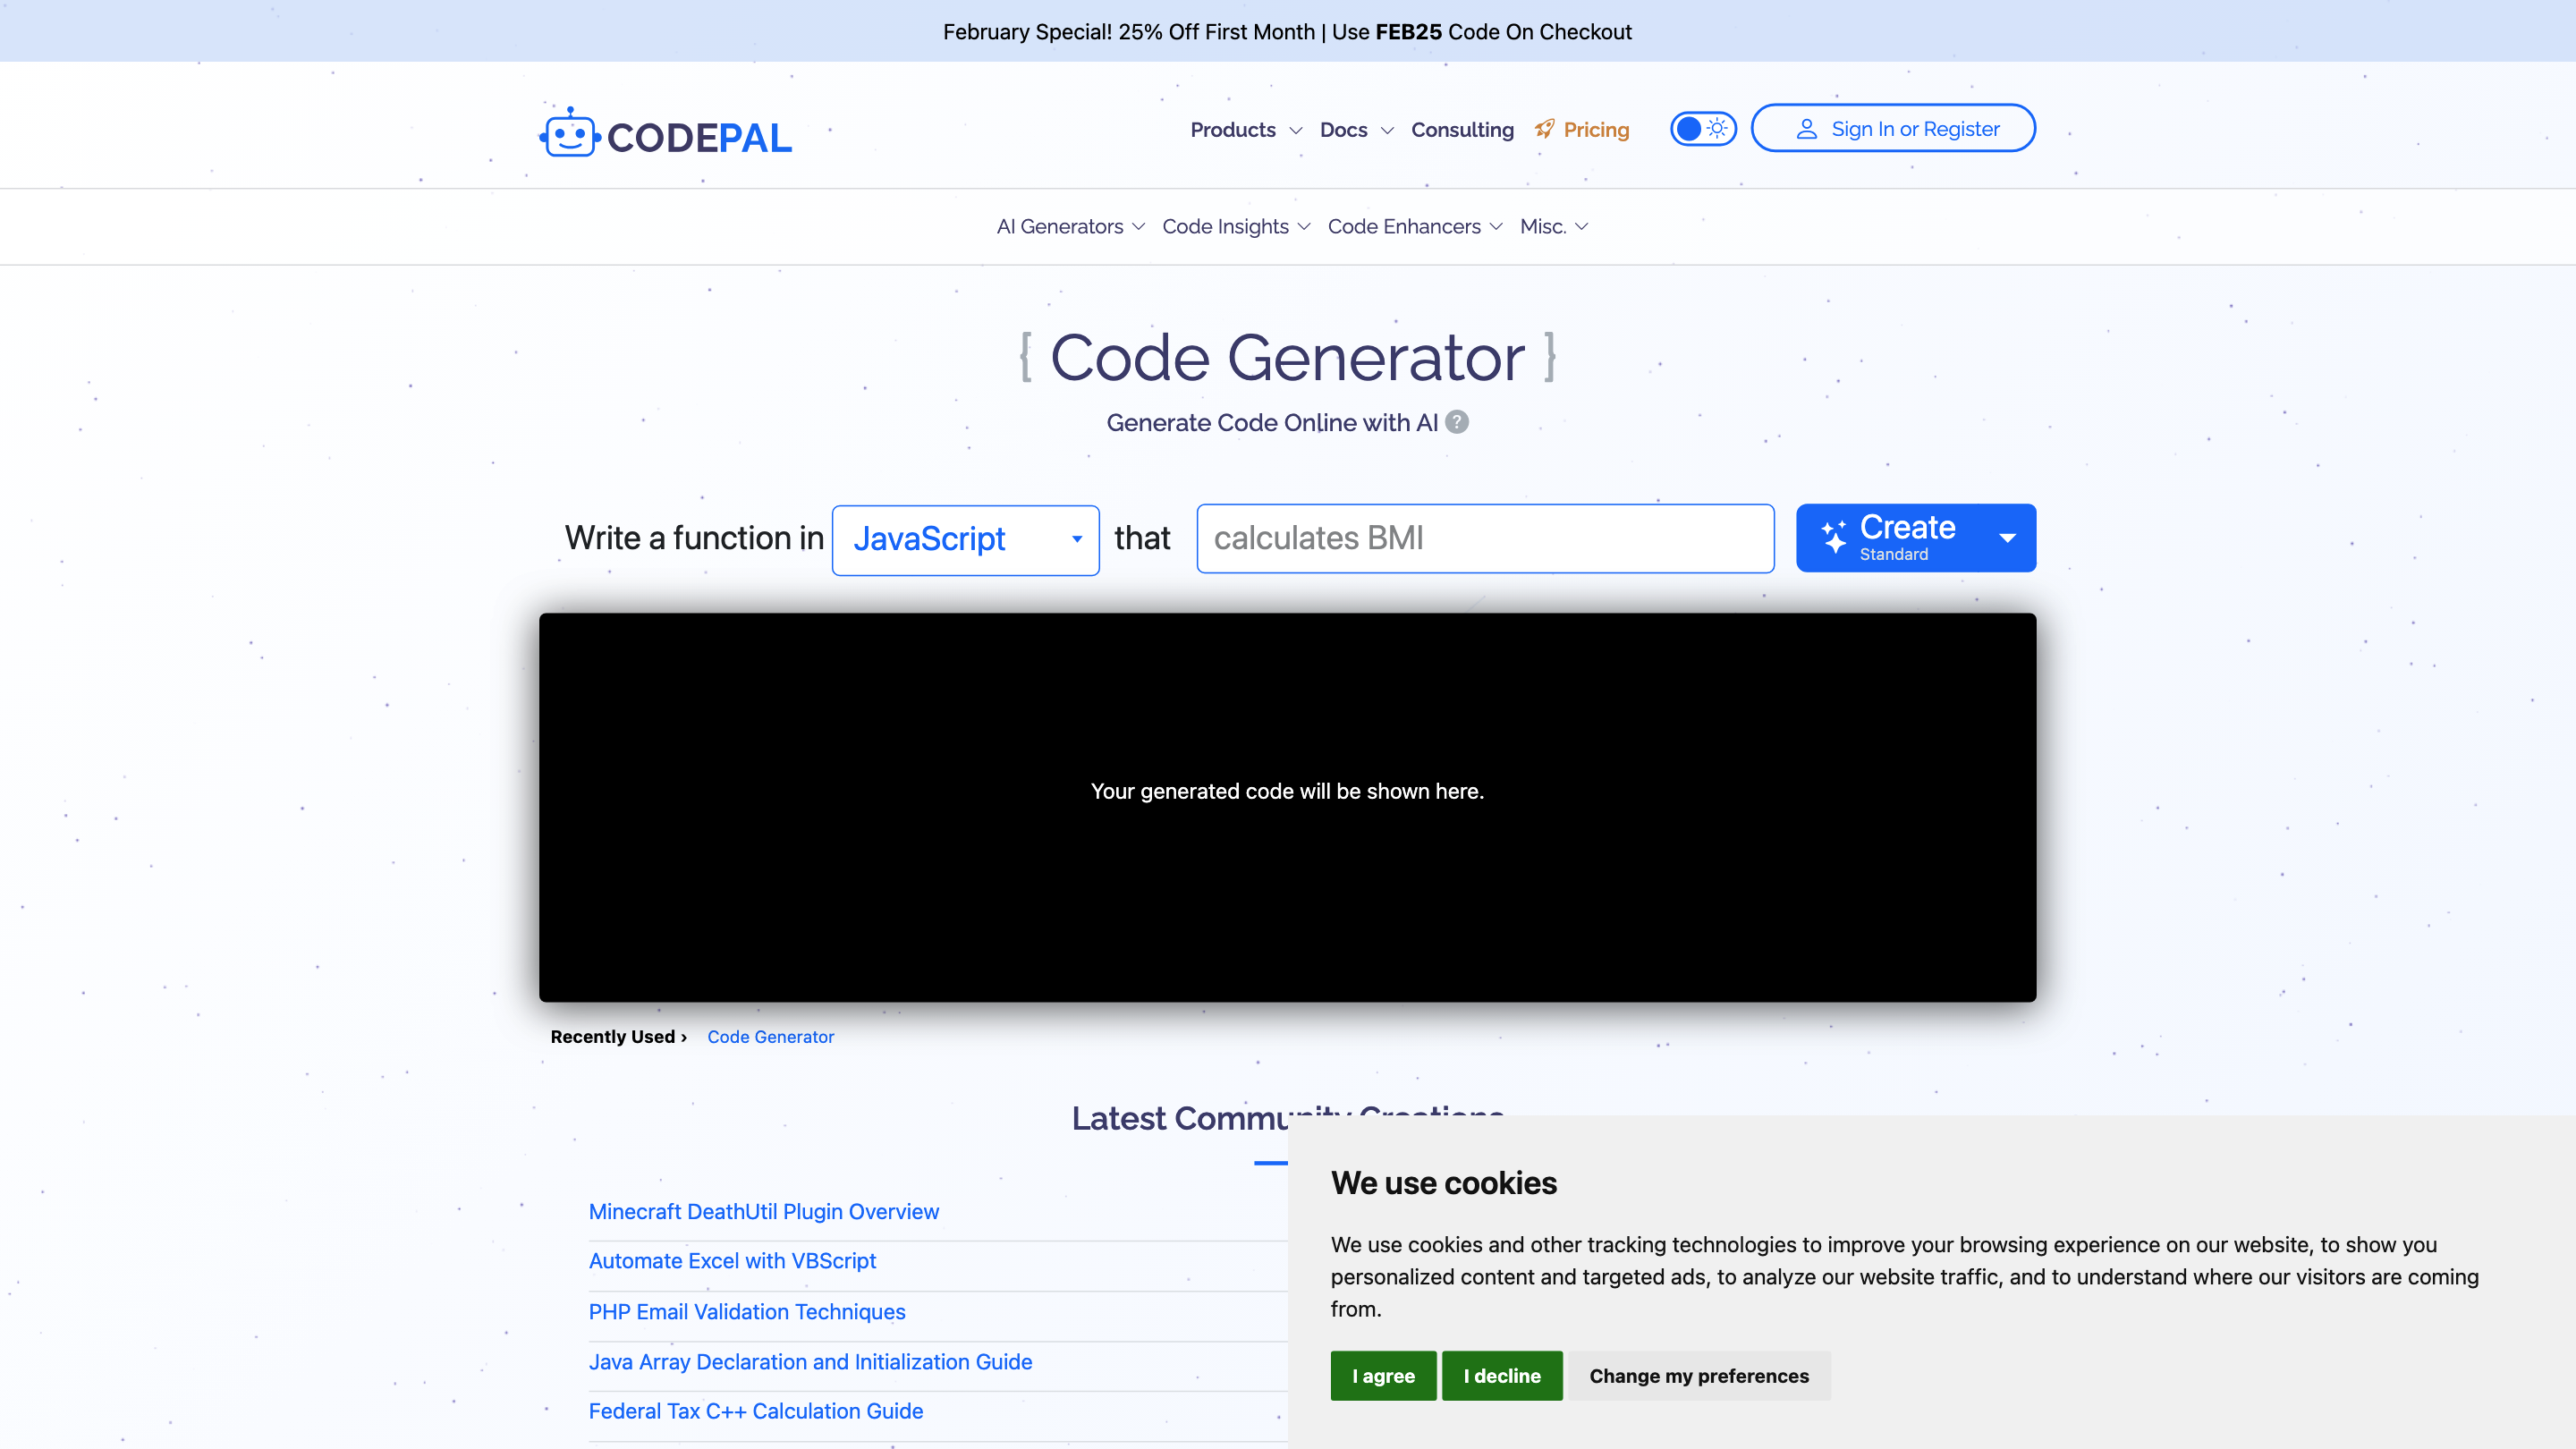The height and width of the screenshot is (1449, 2576).
Task: Click I agree in the cookie banner
Action: 1383,1376
